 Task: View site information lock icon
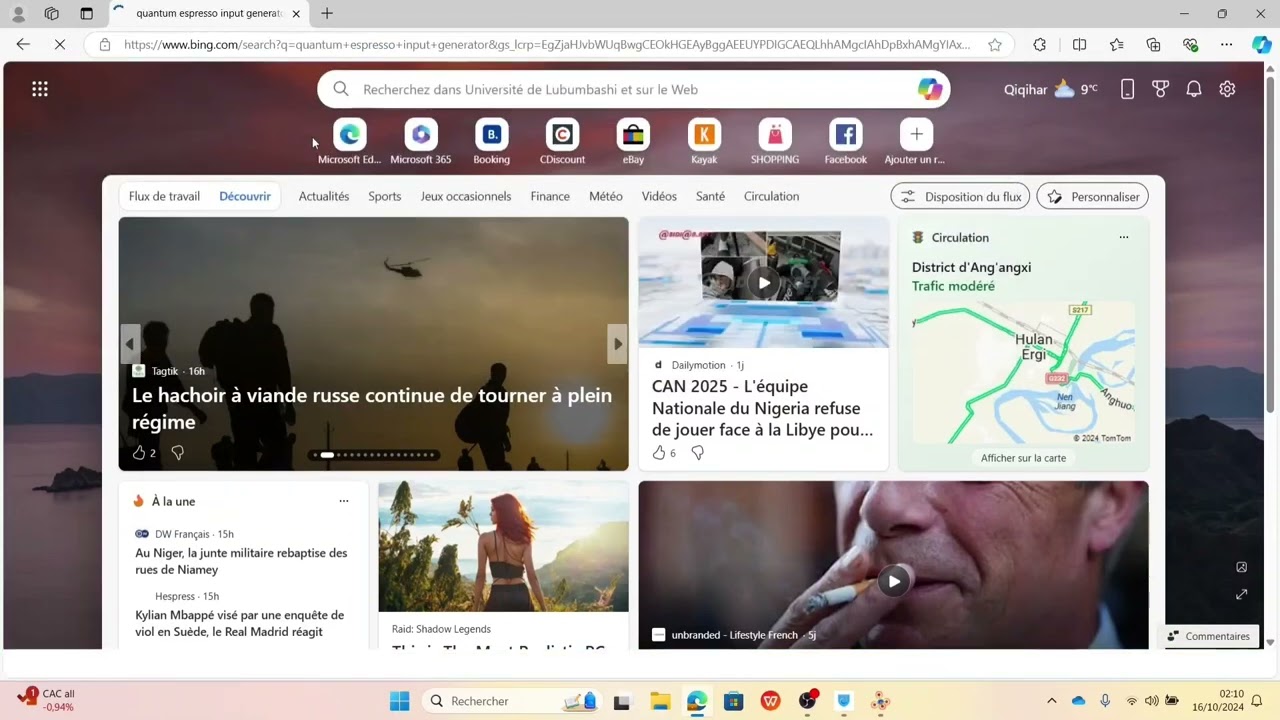(x=105, y=44)
